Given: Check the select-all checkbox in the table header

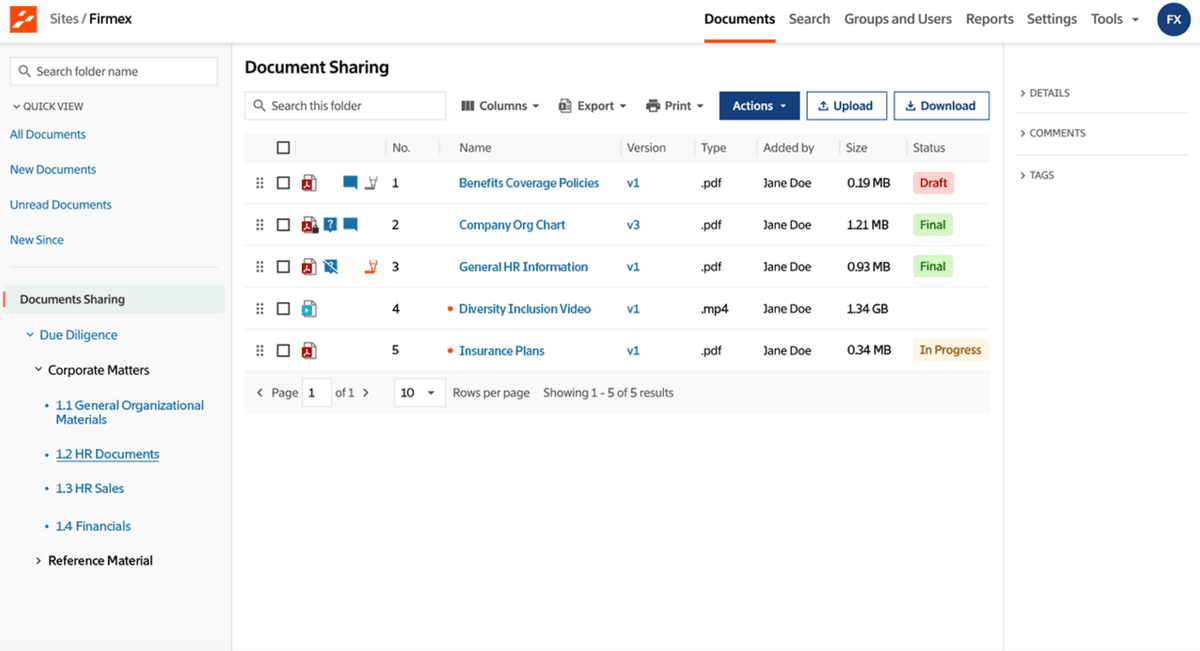Looking at the screenshot, I should (x=283, y=146).
